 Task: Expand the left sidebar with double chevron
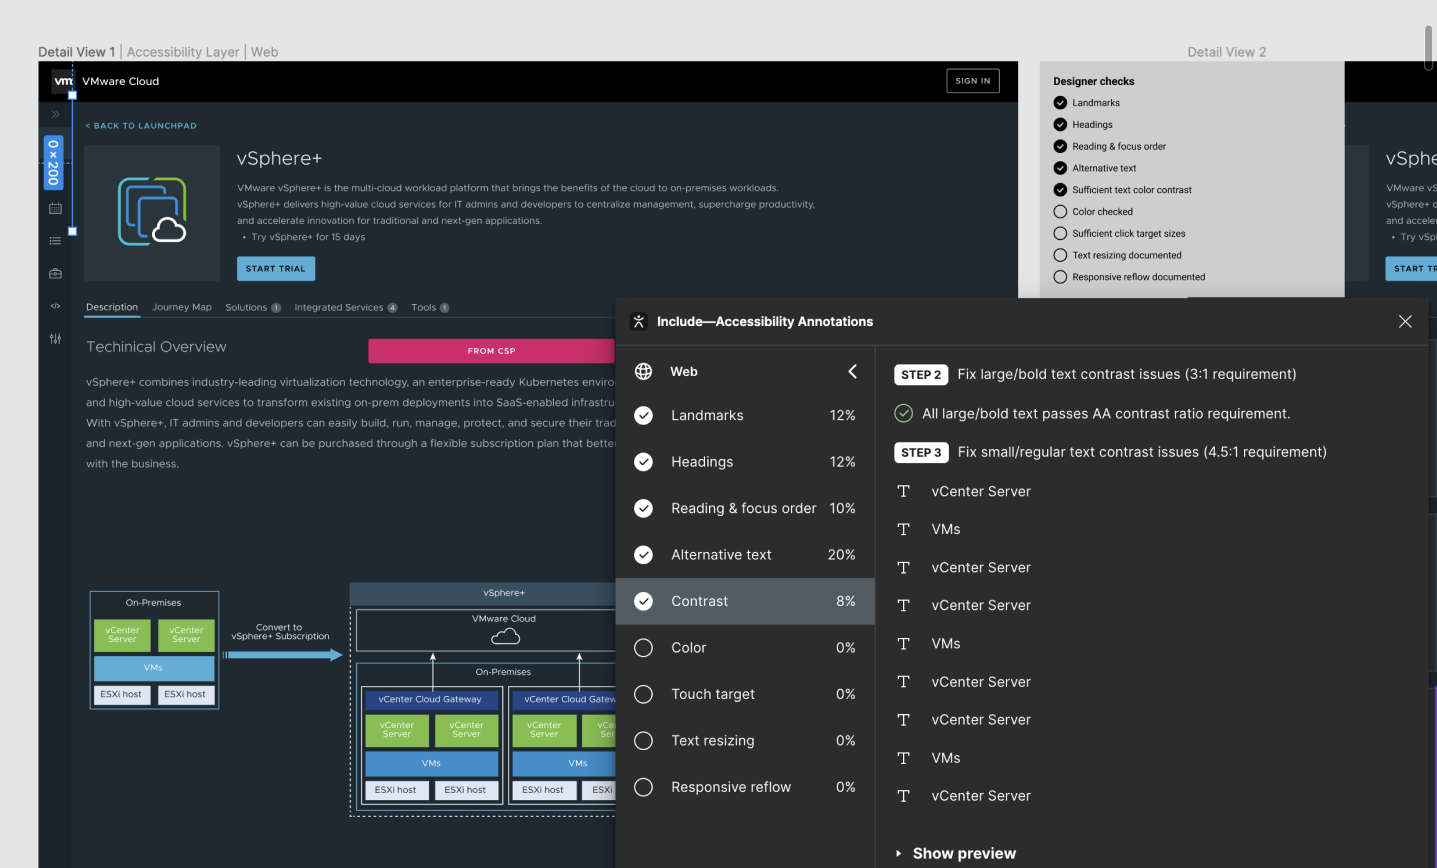(x=55, y=114)
